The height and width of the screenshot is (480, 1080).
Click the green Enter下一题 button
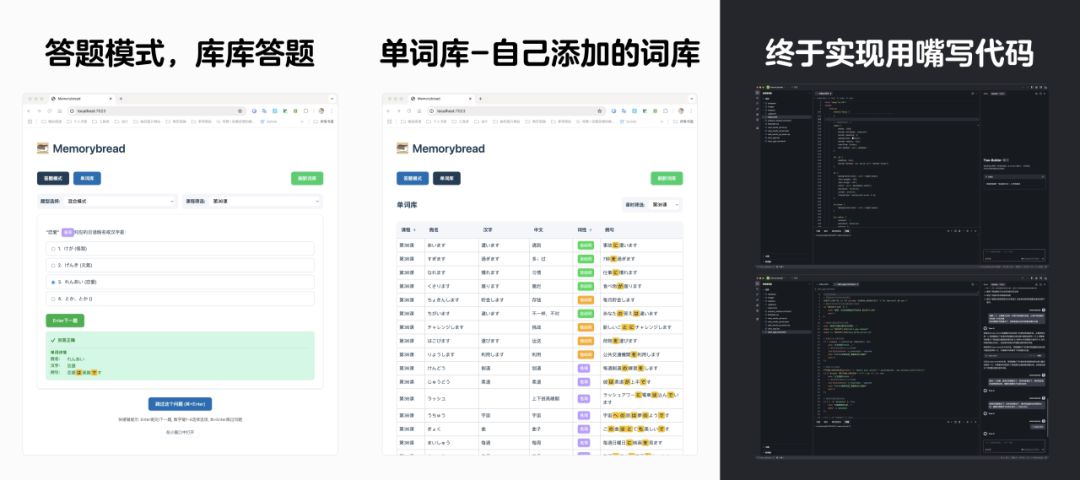click(x=65, y=320)
